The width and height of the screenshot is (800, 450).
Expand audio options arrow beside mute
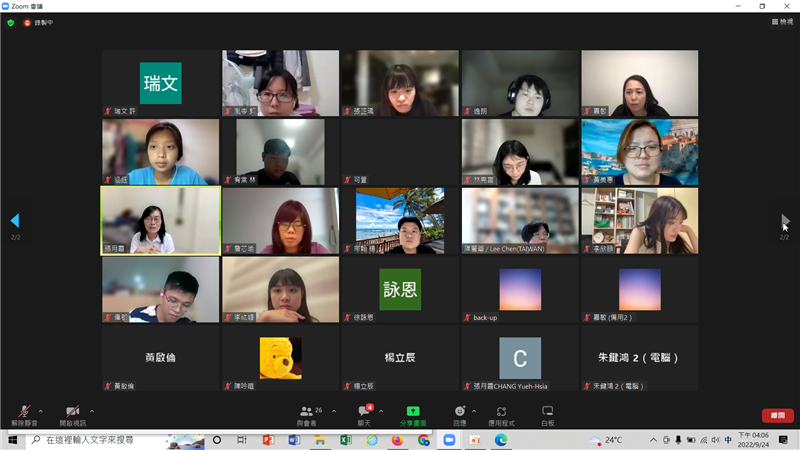point(41,411)
